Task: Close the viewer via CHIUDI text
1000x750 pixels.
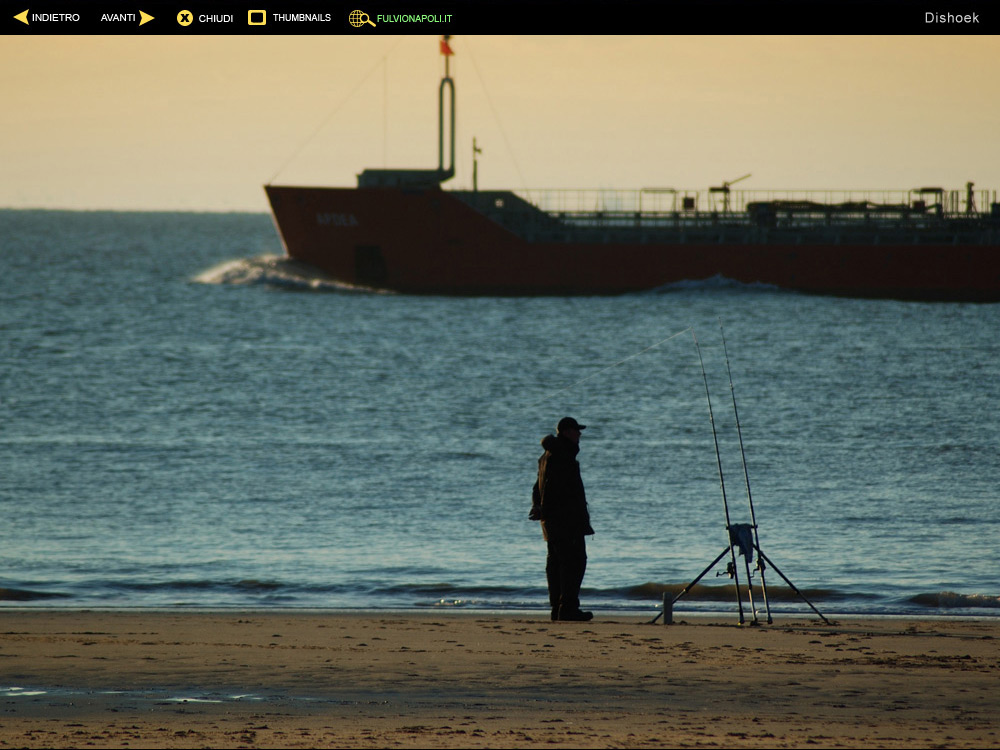Action: (215, 18)
